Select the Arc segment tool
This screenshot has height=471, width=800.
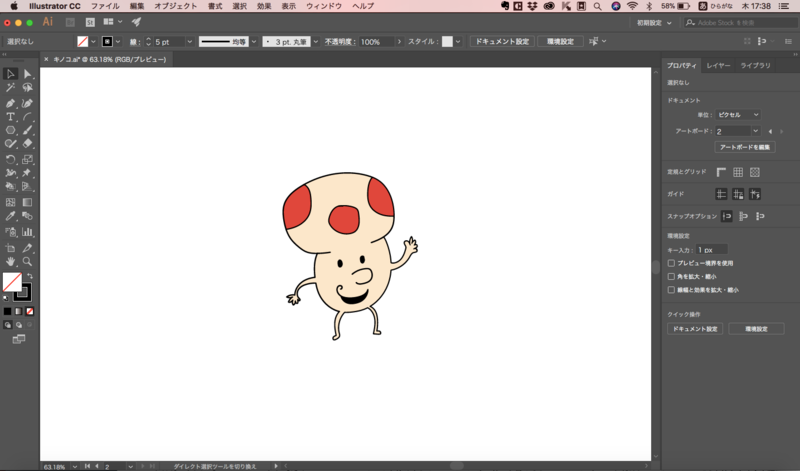point(28,117)
